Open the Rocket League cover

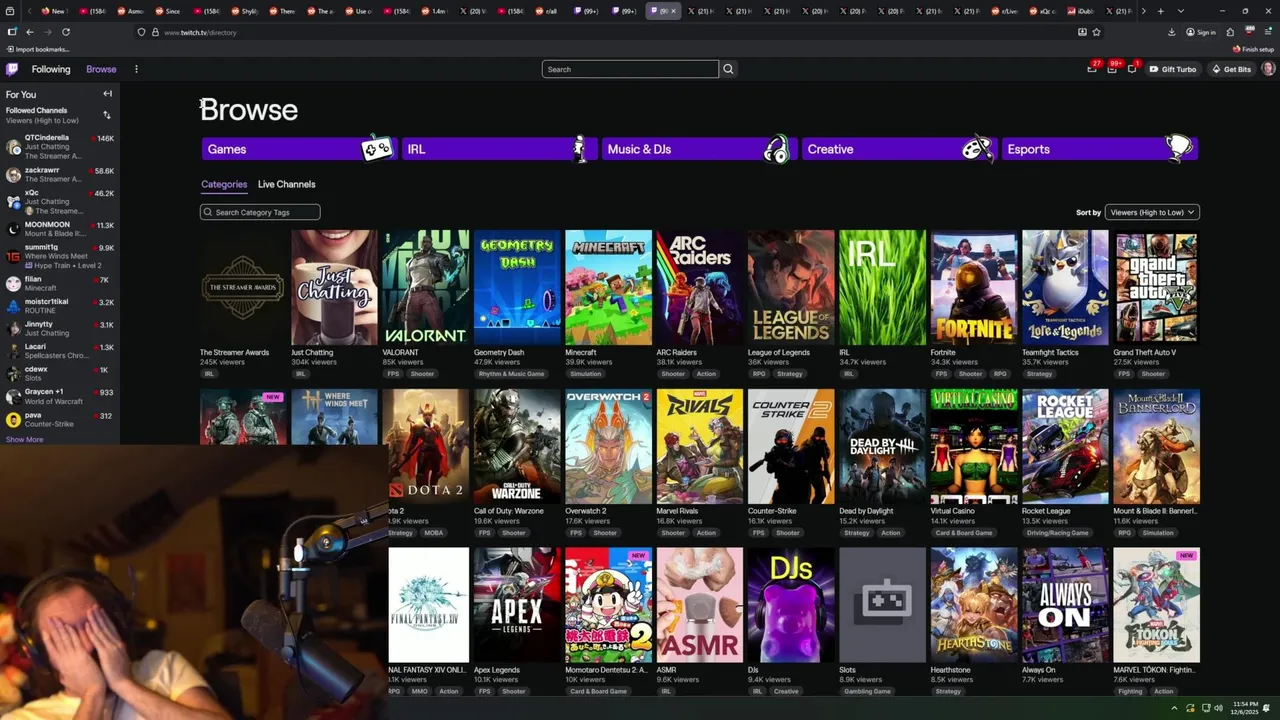coord(1065,447)
